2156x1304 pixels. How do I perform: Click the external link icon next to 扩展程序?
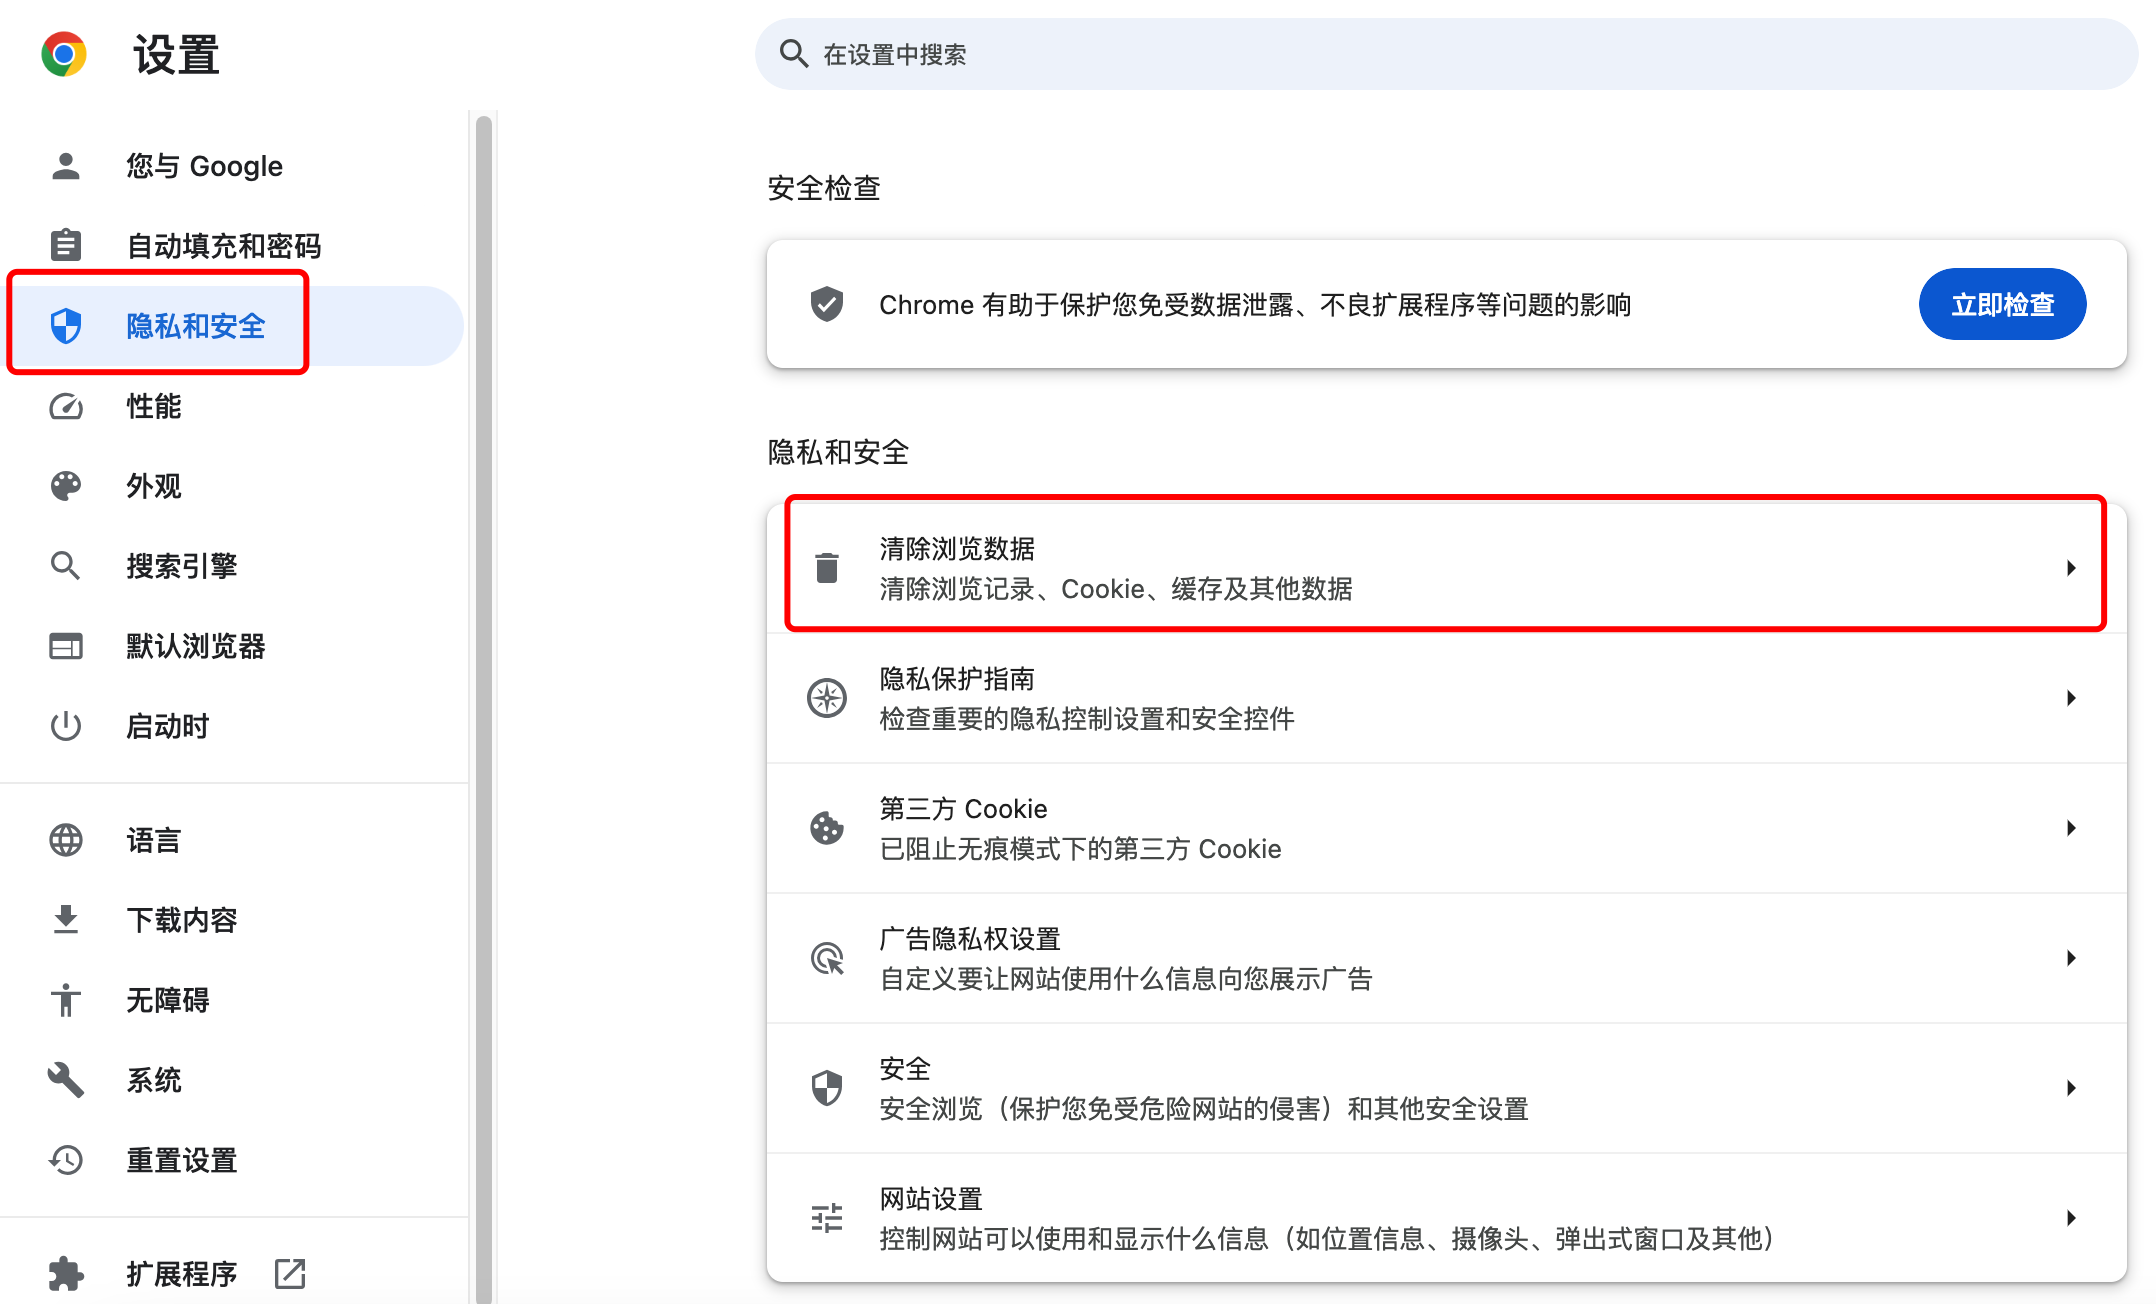[x=290, y=1274]
